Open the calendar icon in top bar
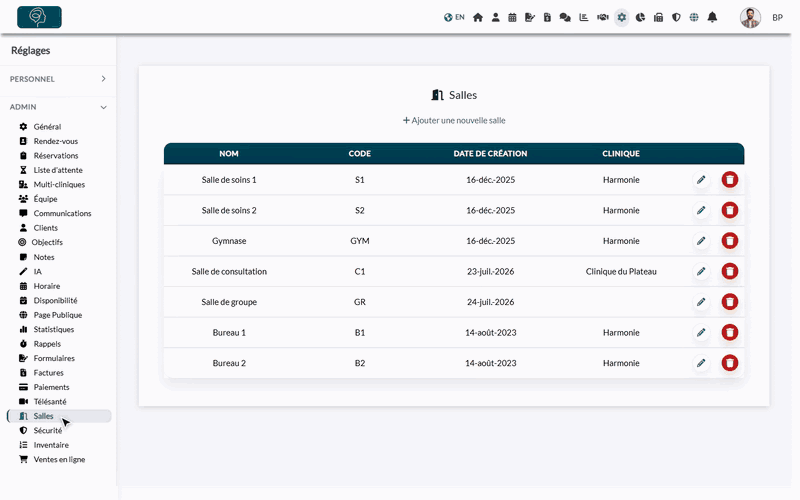The image size is (800, 500). [512, 17]
